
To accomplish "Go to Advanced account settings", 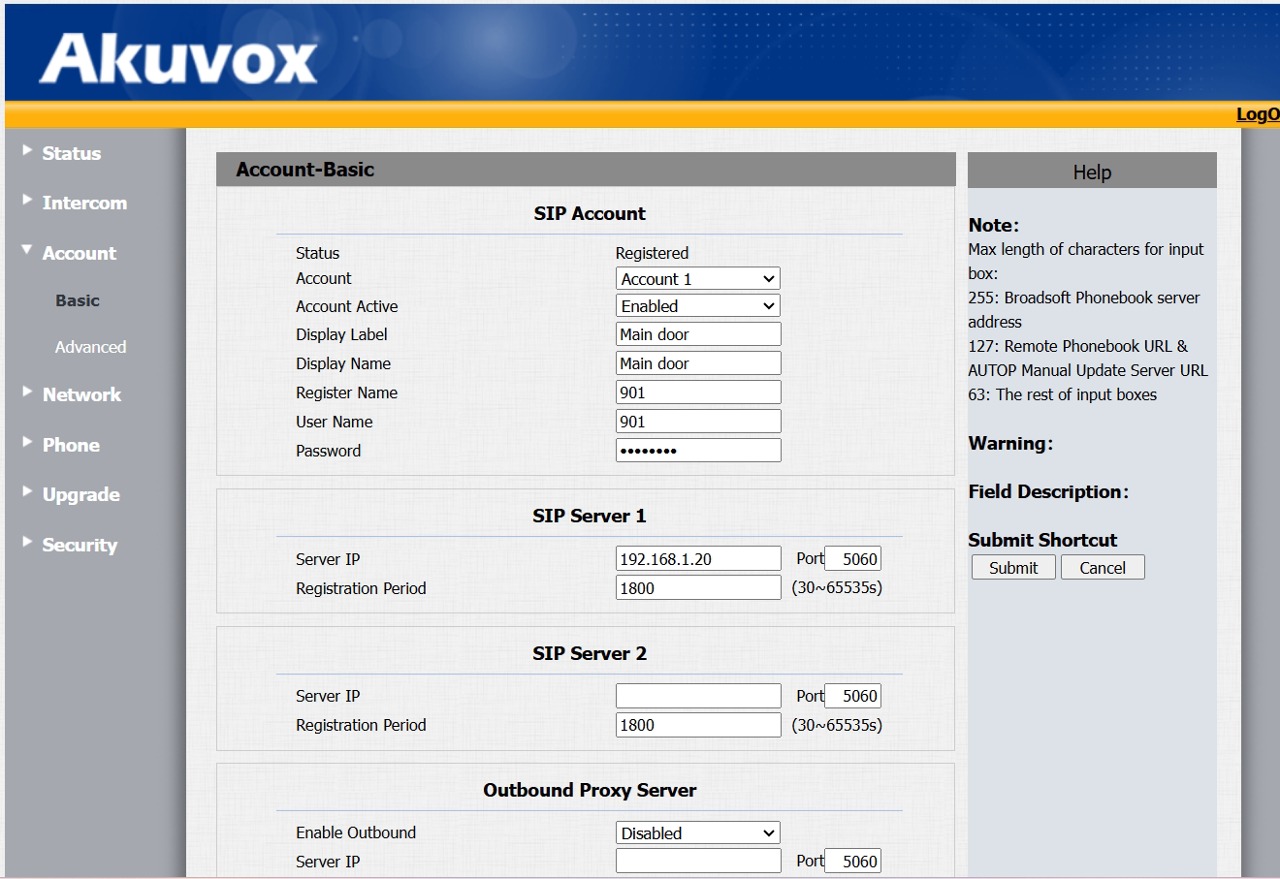I will click(90, 347).
